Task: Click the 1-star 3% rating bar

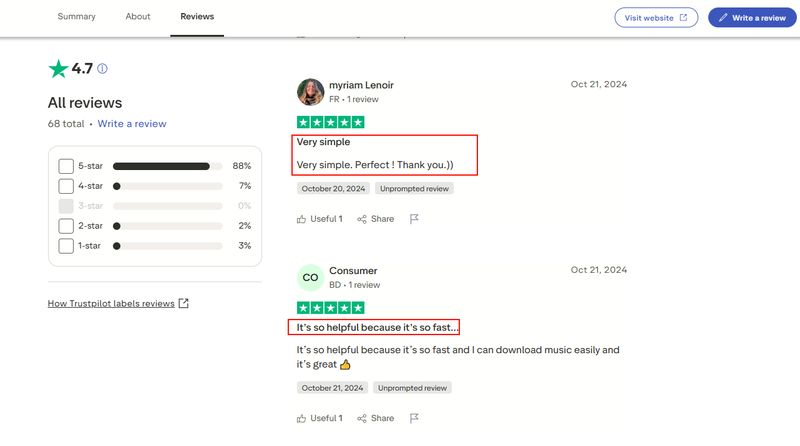Action: point(168,245)
